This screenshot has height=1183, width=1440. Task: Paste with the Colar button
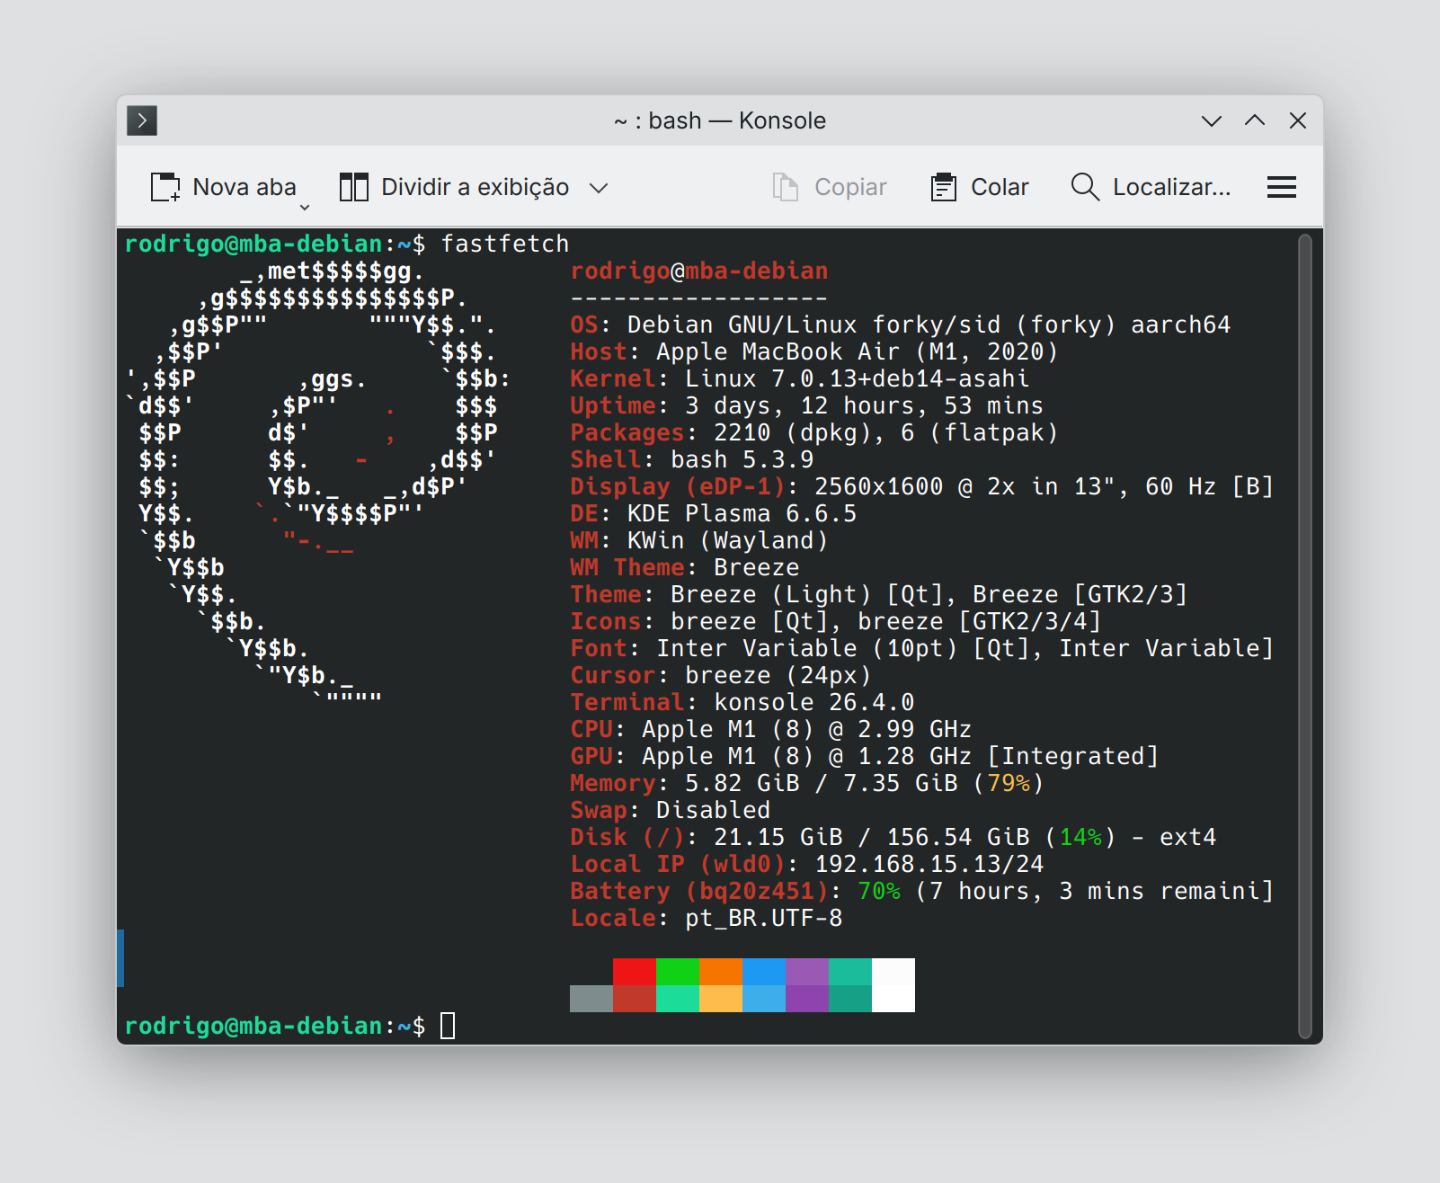point(979,187)
